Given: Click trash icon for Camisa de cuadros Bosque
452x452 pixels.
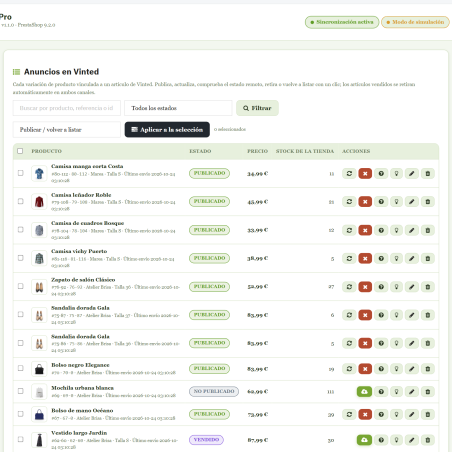Looking at the screenshot, I should [428, 230].
